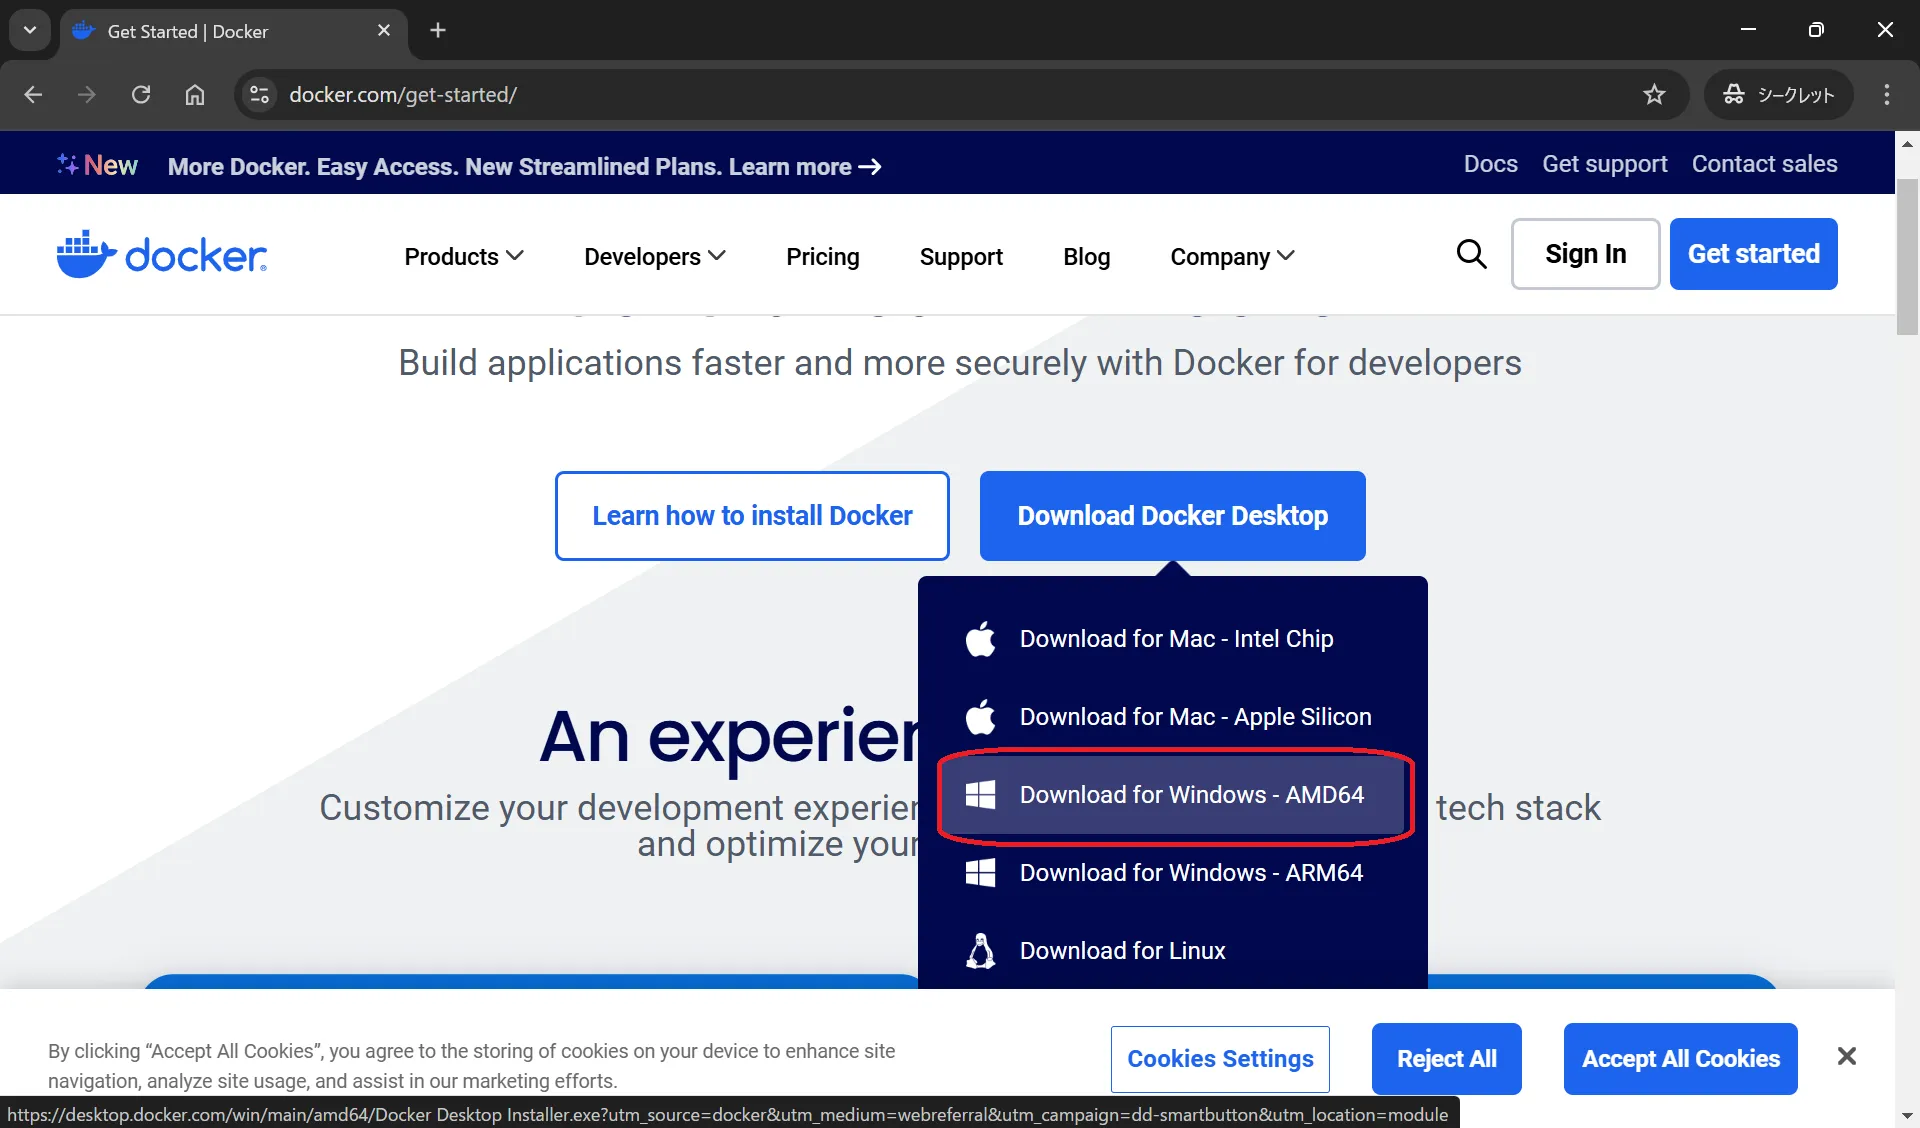
Task: Expand the Developers menu
Action: (x=655, y=257)
